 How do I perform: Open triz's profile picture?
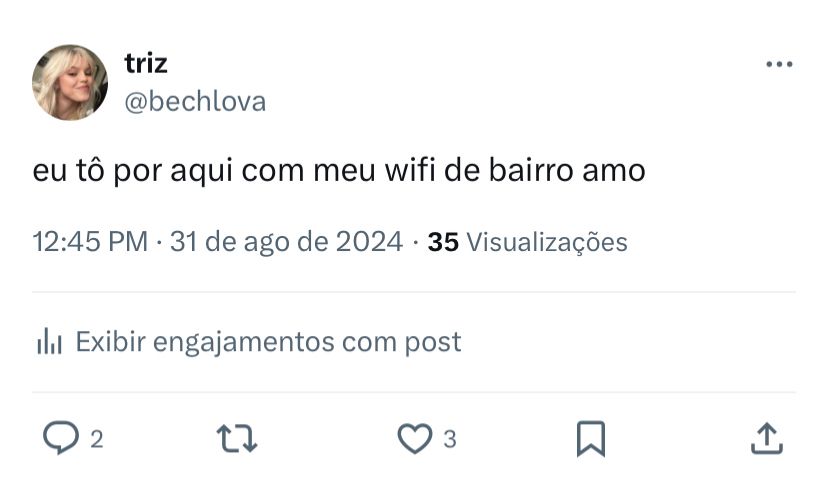(x=70, y=82)
